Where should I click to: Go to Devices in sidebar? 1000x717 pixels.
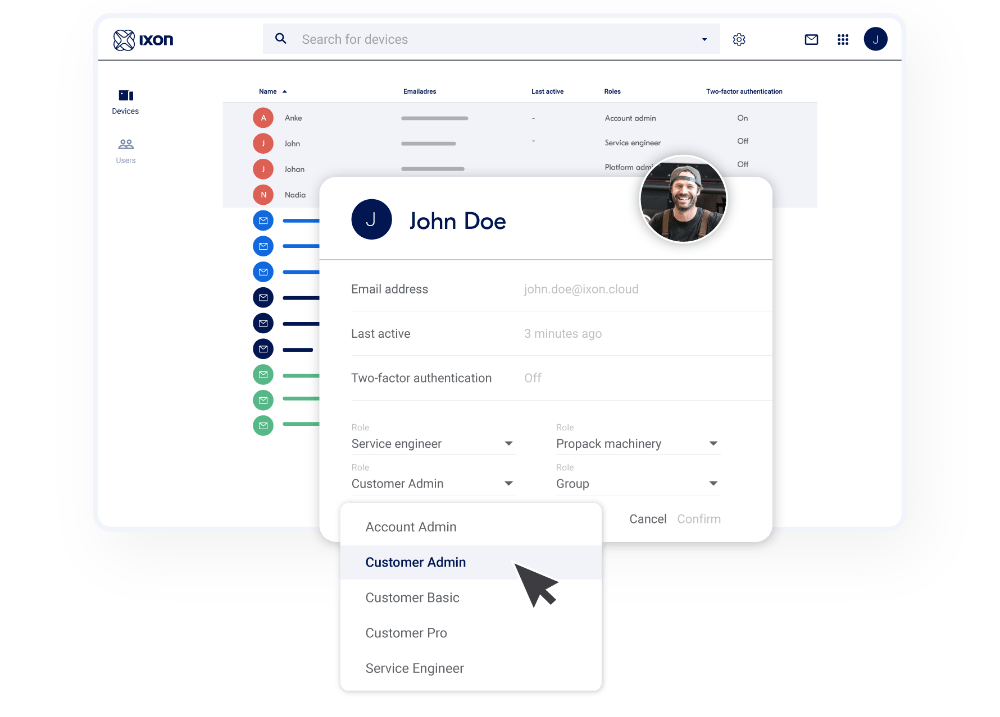126,102
